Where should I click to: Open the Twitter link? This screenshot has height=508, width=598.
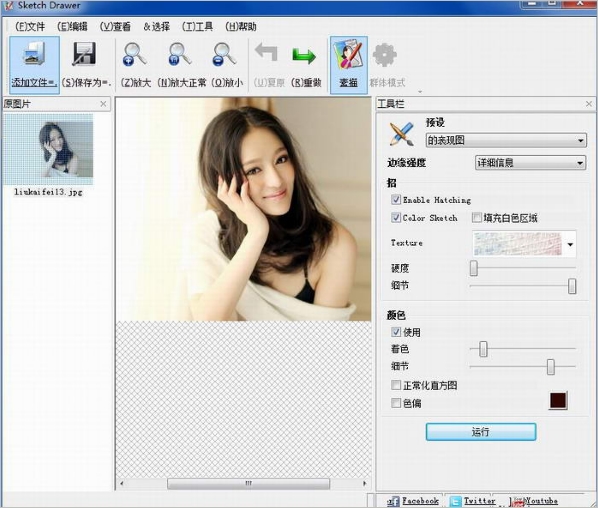coord(479,501)
